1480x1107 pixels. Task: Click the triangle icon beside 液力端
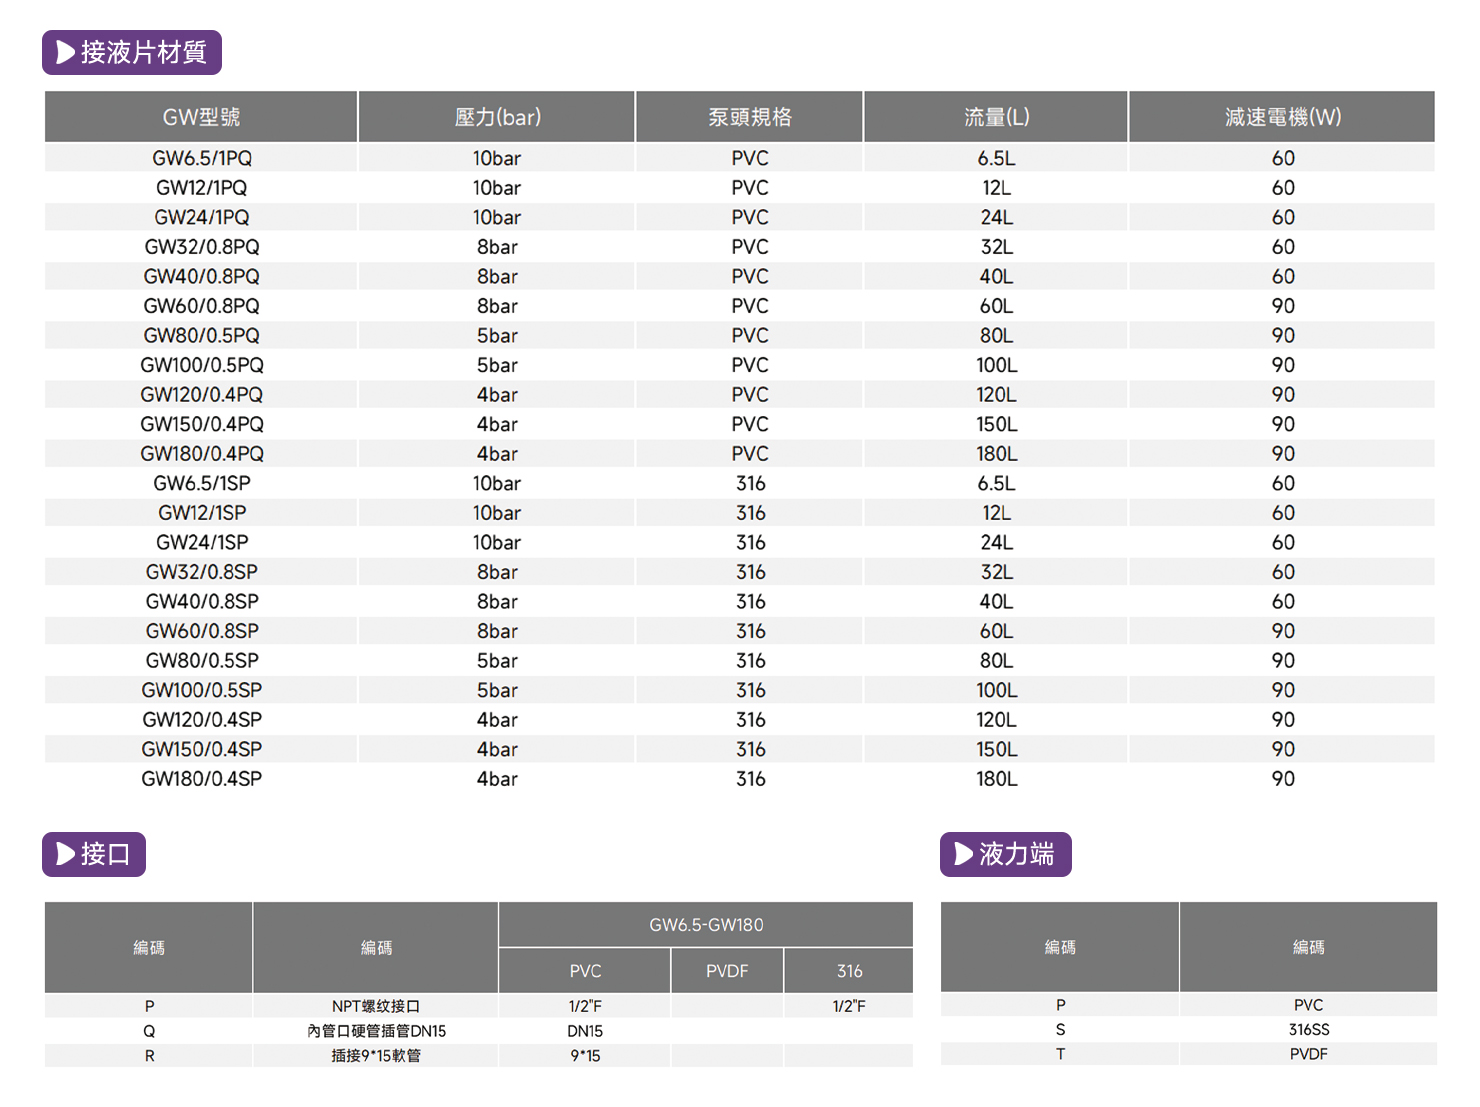[x=964, y=854]
